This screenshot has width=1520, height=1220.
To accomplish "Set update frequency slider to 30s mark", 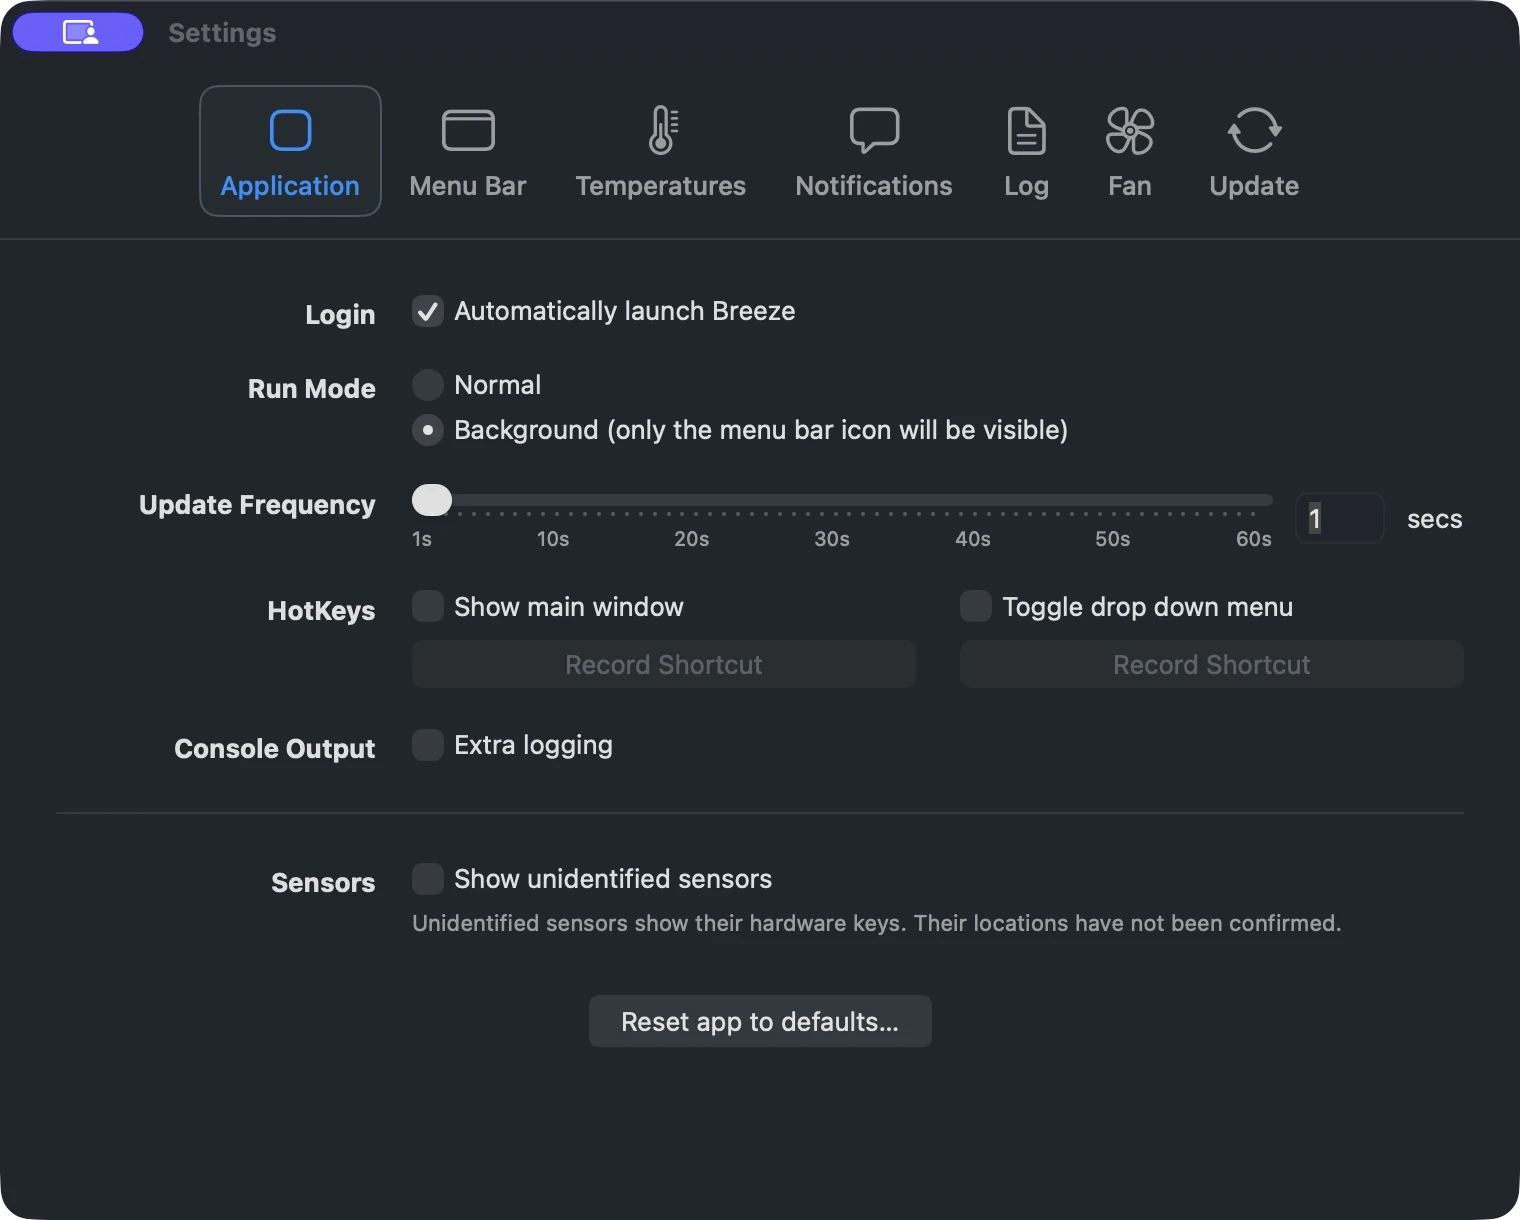I will coord(832,499).
